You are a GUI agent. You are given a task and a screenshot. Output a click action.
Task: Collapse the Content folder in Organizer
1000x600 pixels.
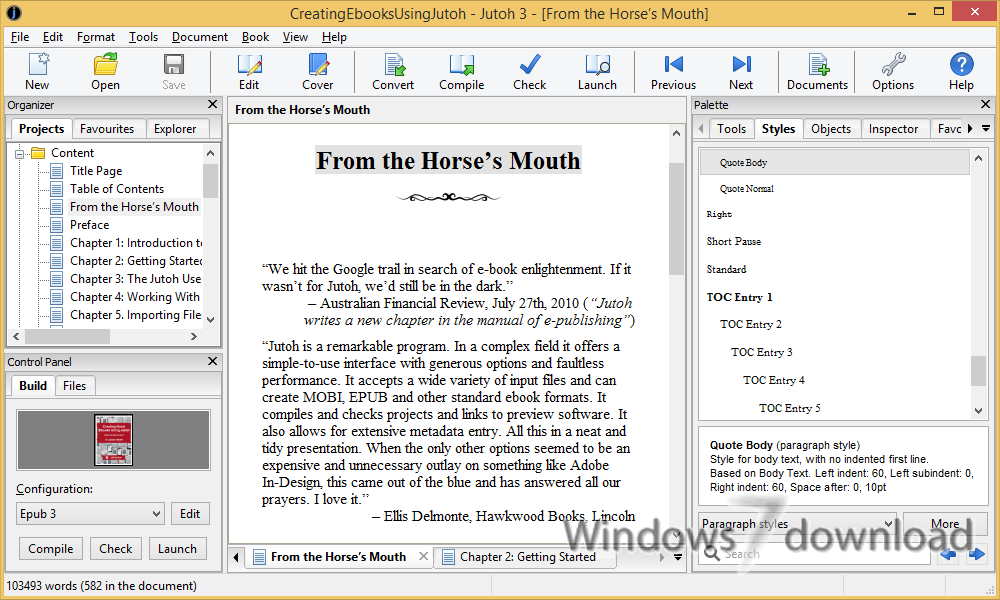click(19, 154)
